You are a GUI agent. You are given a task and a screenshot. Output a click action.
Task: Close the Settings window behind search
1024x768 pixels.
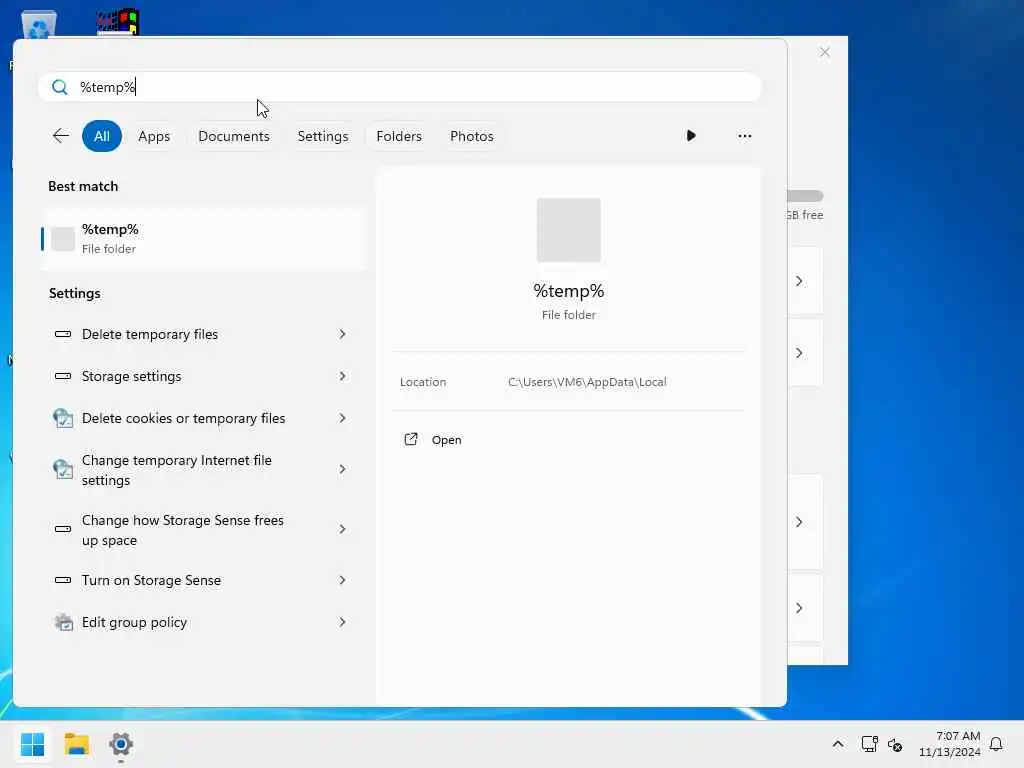(825, 52)
